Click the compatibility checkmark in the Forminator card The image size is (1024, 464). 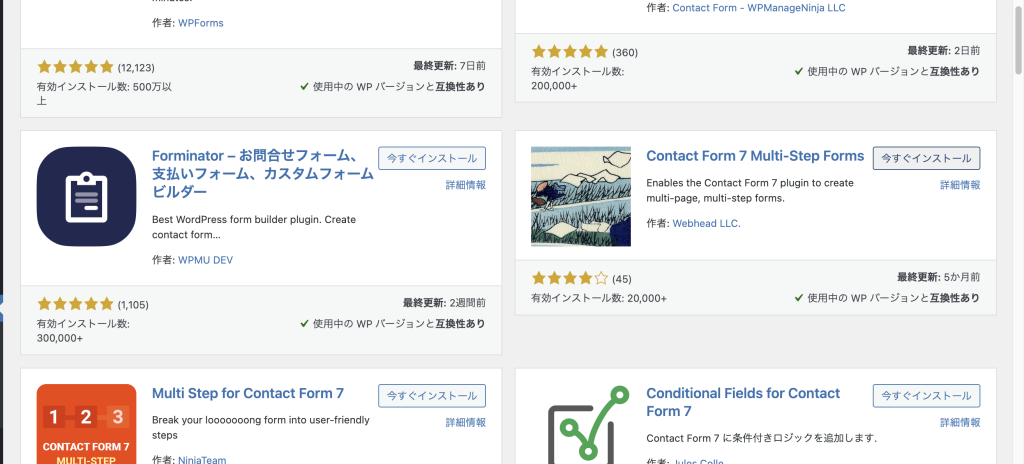pos(304,323)
